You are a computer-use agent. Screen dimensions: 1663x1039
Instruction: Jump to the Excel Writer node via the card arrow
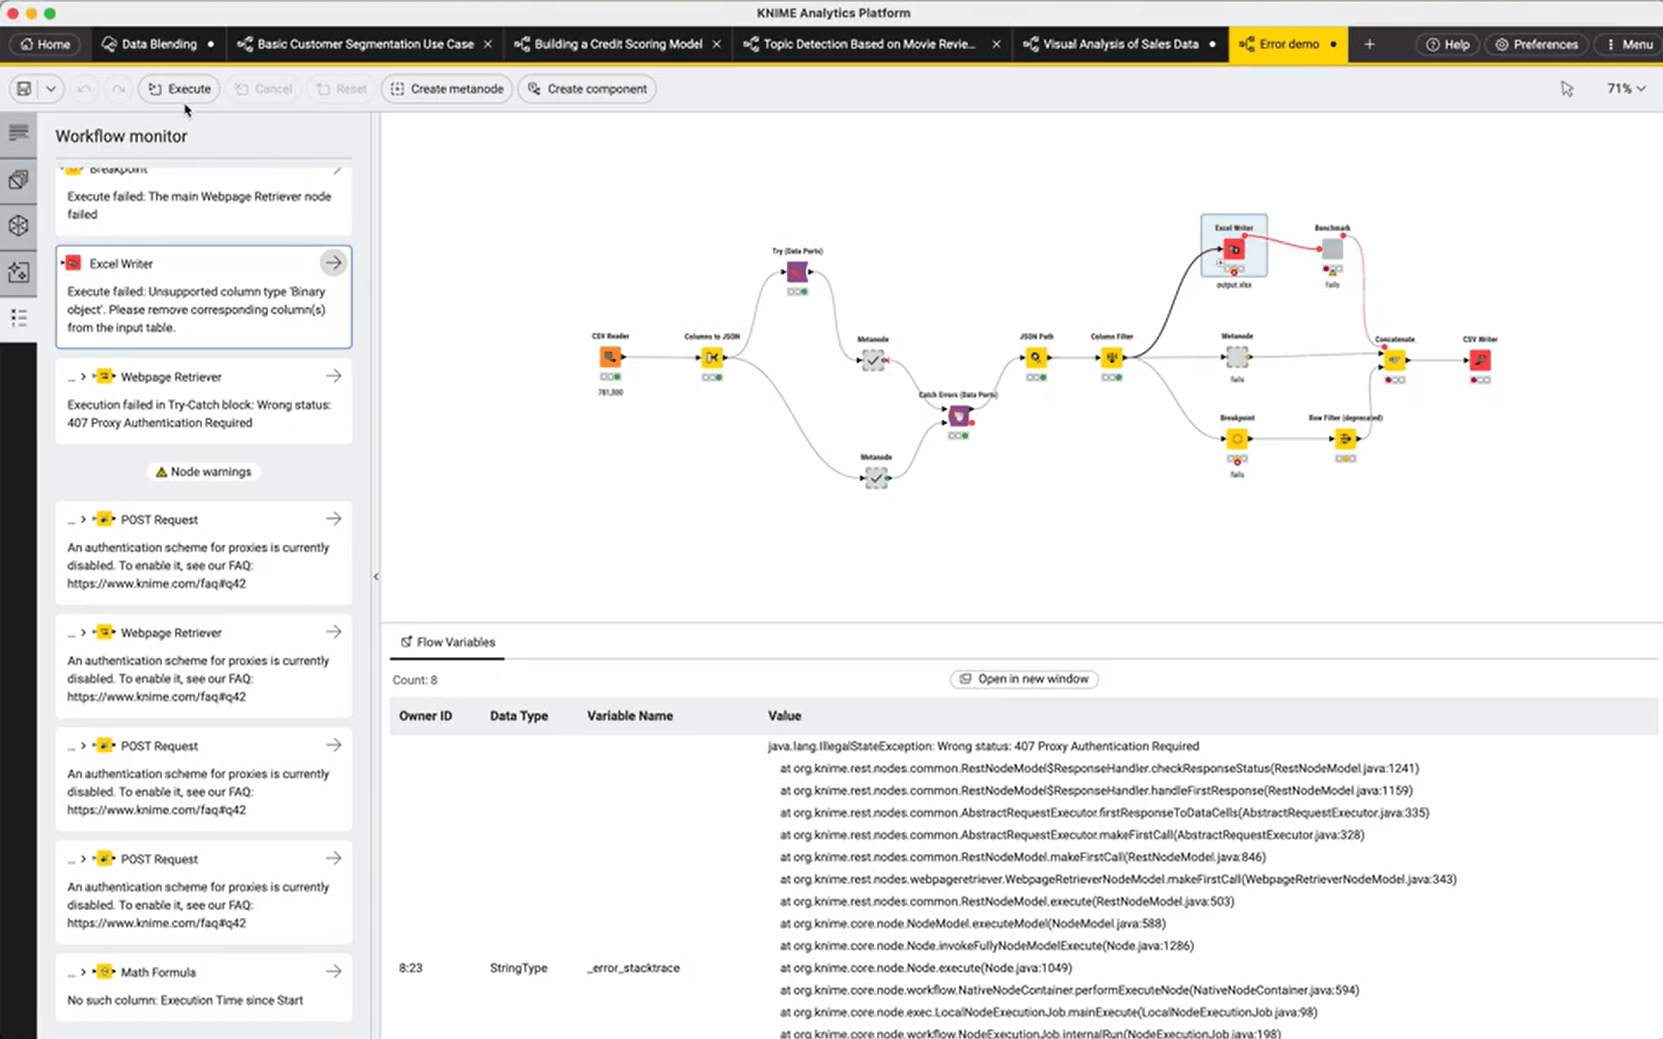[x=333, y=263]
